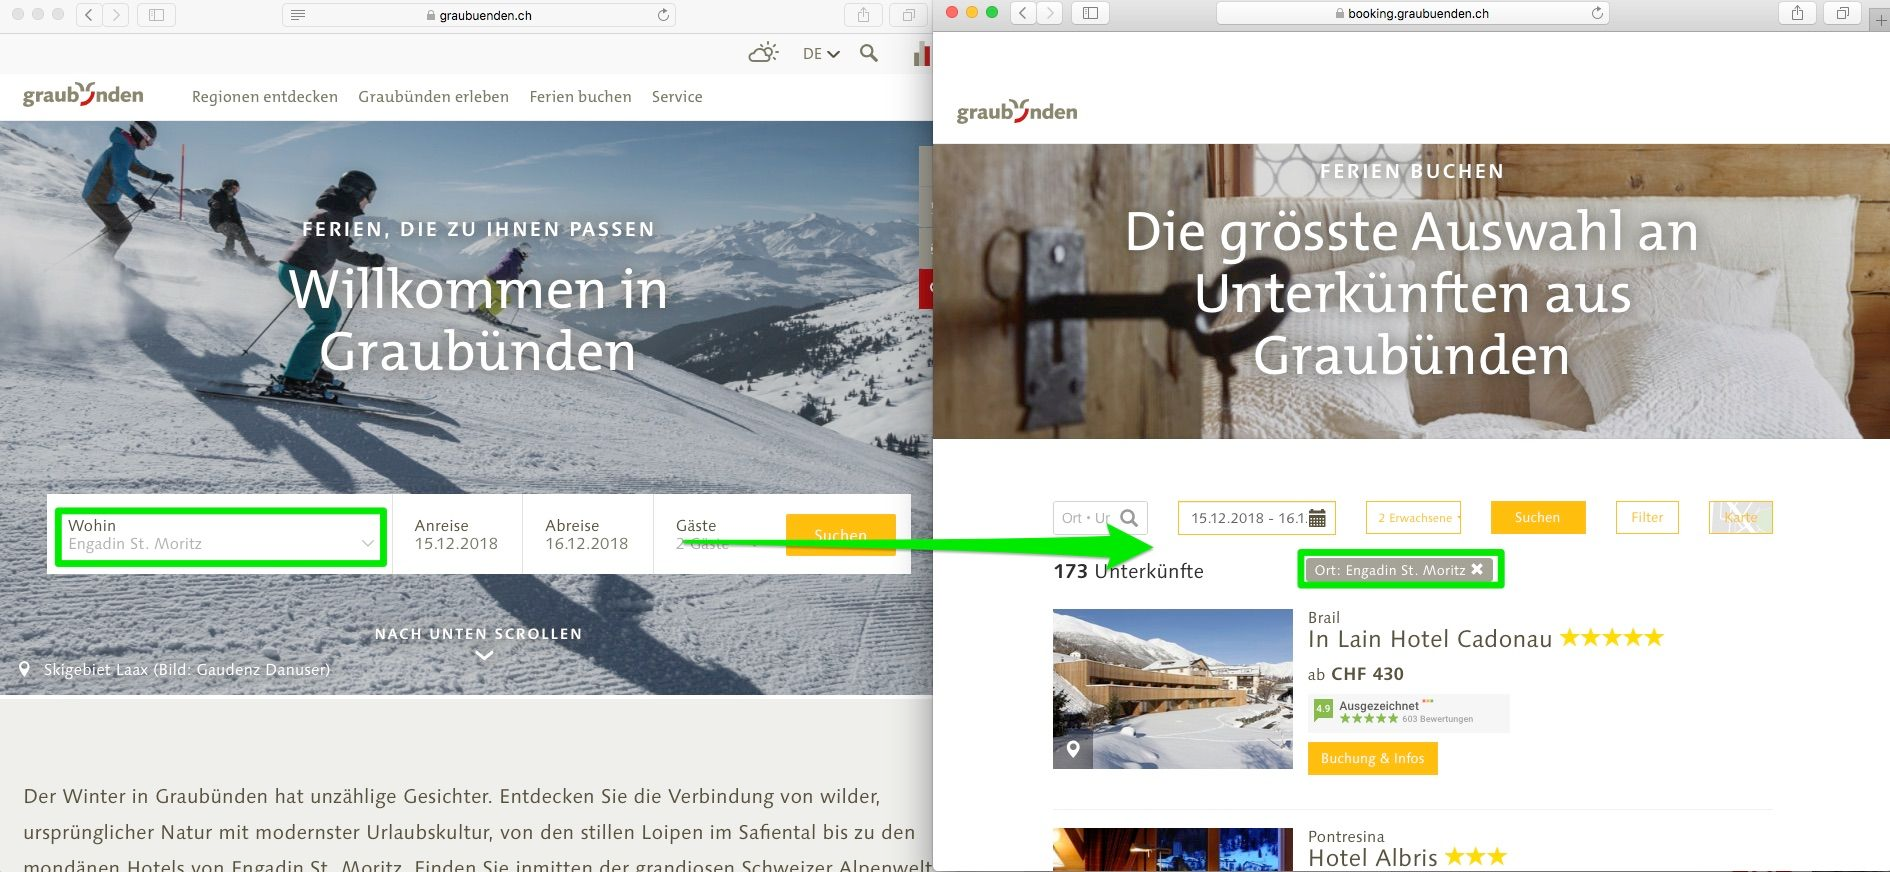Toggle sidebar in right Safari window

tap(1090, 13)
